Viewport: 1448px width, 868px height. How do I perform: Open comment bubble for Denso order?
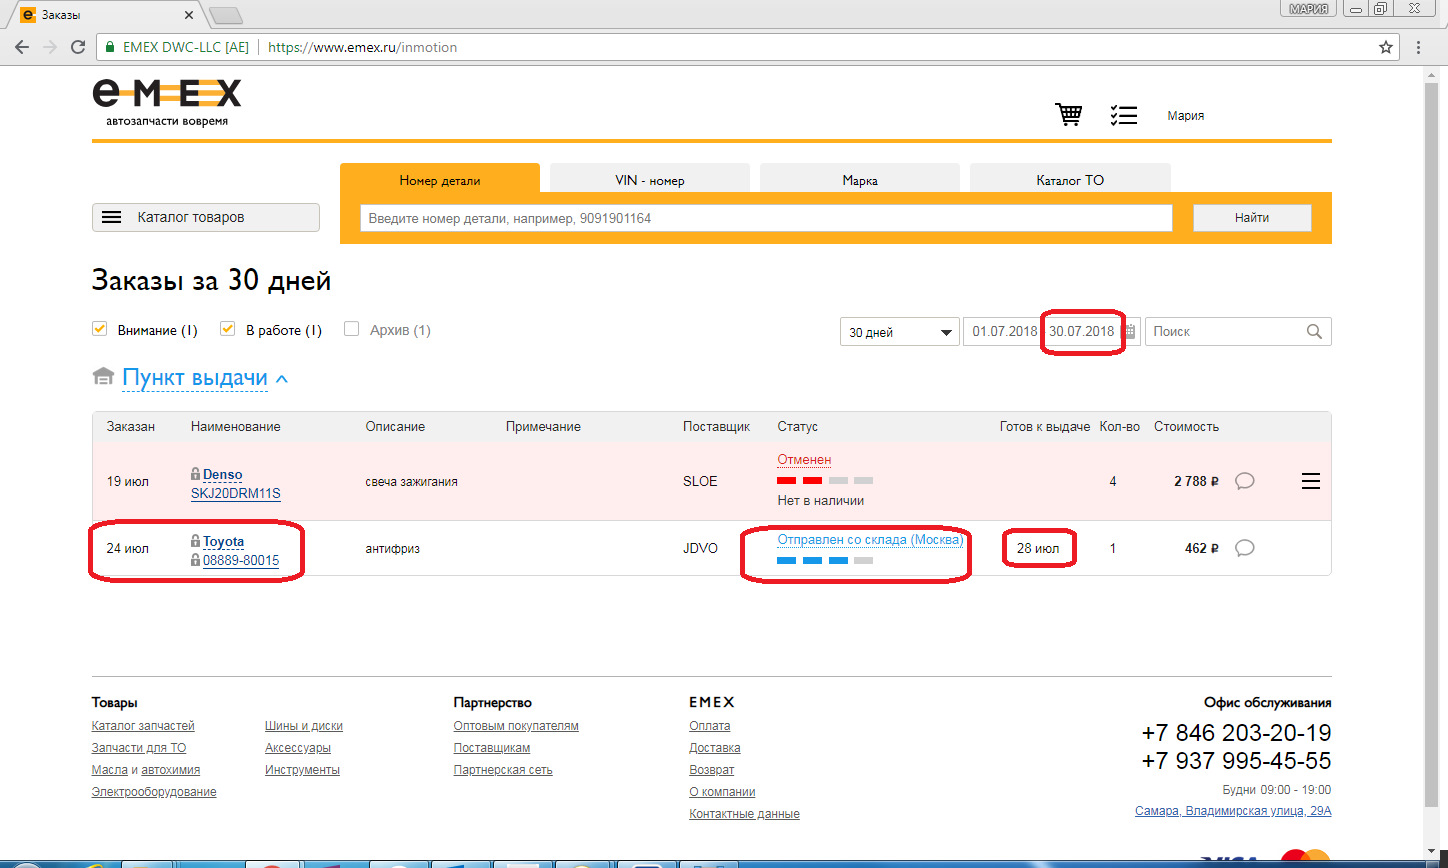[x=1245, y=481]
